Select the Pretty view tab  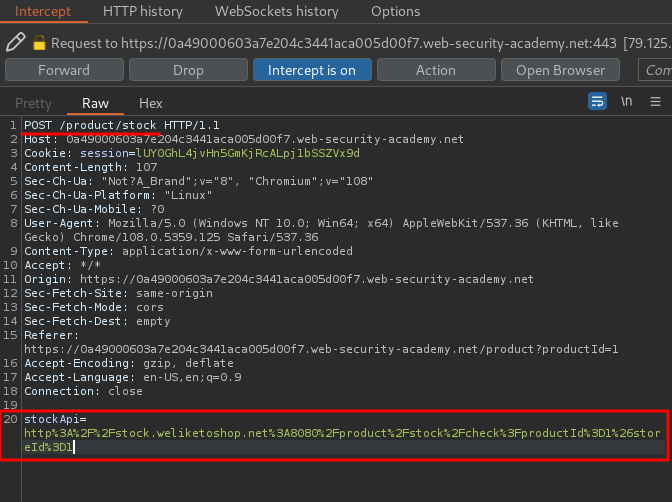[33, 103]
